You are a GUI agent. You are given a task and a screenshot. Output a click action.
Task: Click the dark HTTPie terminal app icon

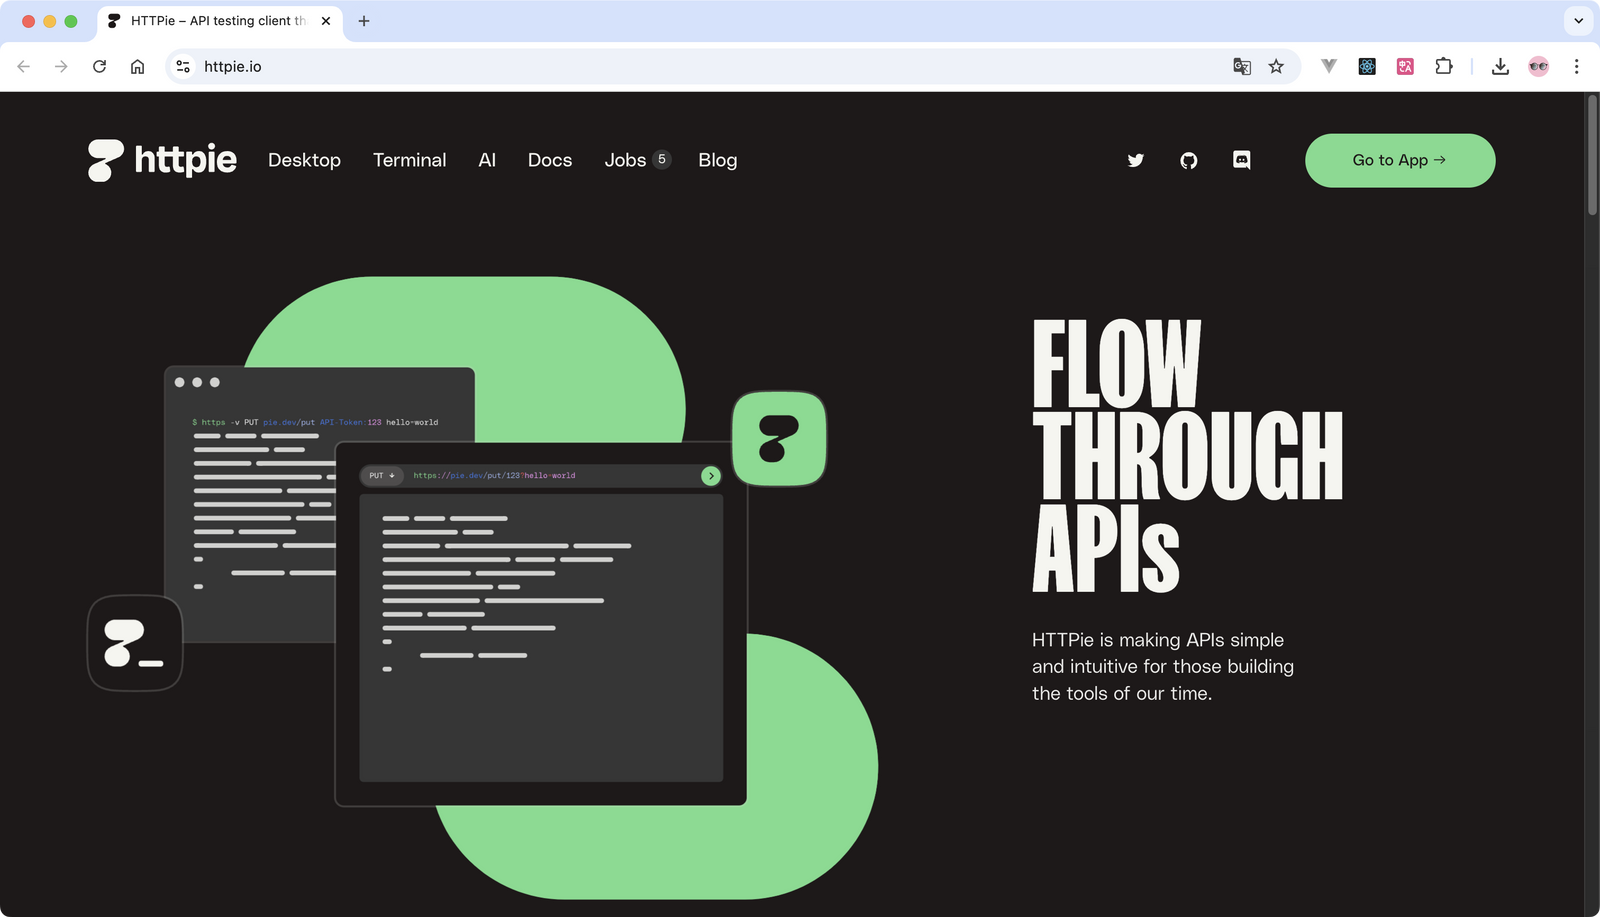pyautogui.click(x=135, y=643)
